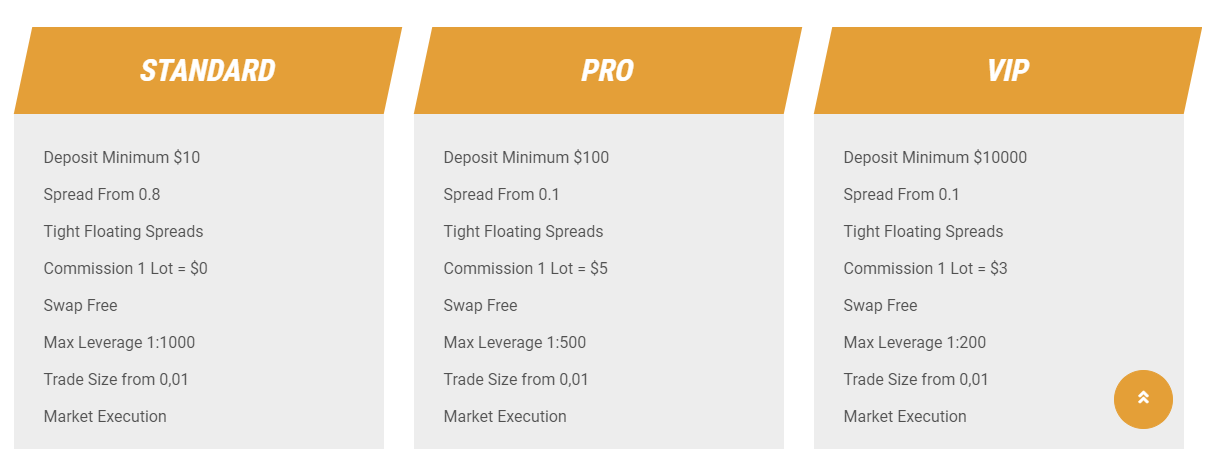Click Commission 1 Lot = $3 line
The image size is (1230, 449).
pos(926,268)
